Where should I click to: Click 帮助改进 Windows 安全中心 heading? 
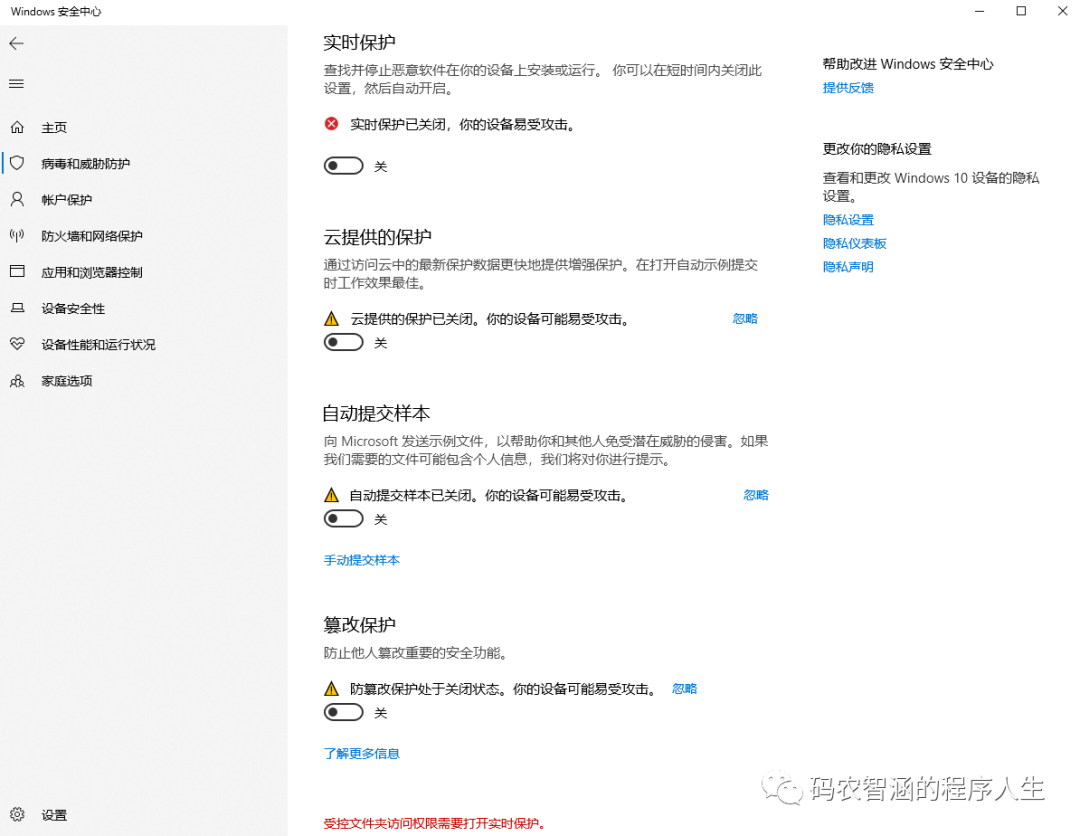click(x=908, y=64)
